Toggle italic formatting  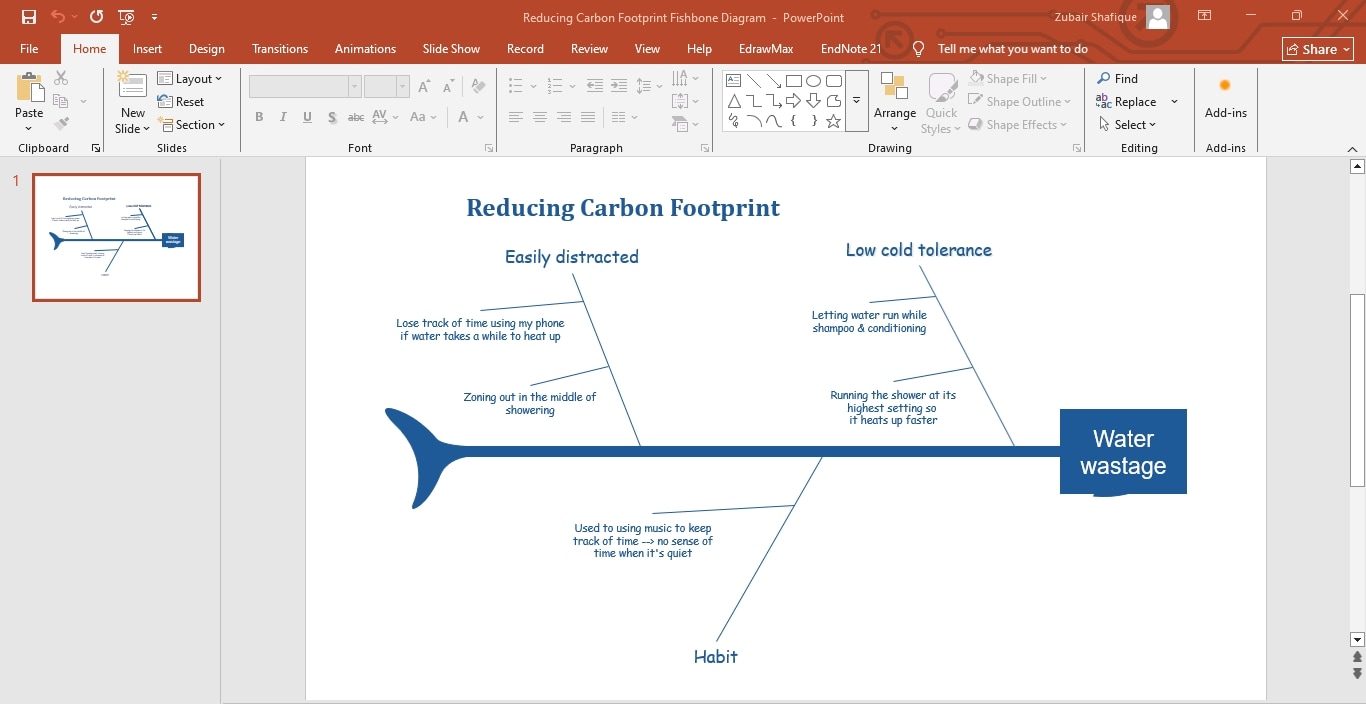pos(283,117)
